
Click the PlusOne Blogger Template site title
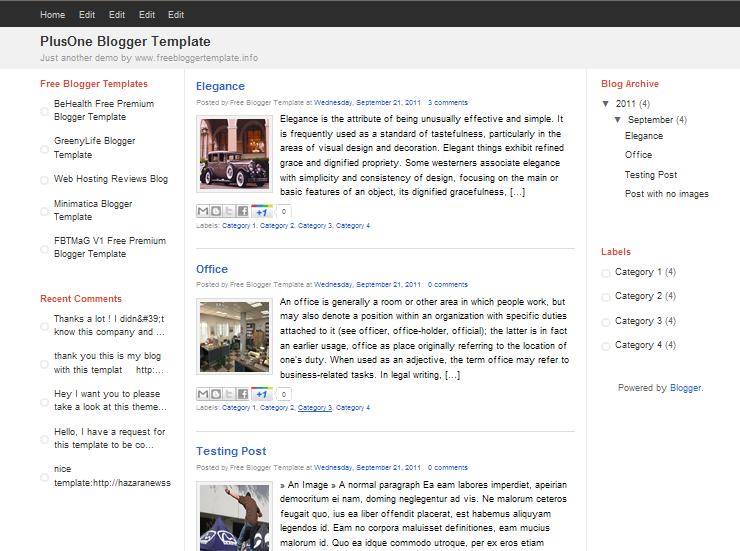click(x=125, y=42)
